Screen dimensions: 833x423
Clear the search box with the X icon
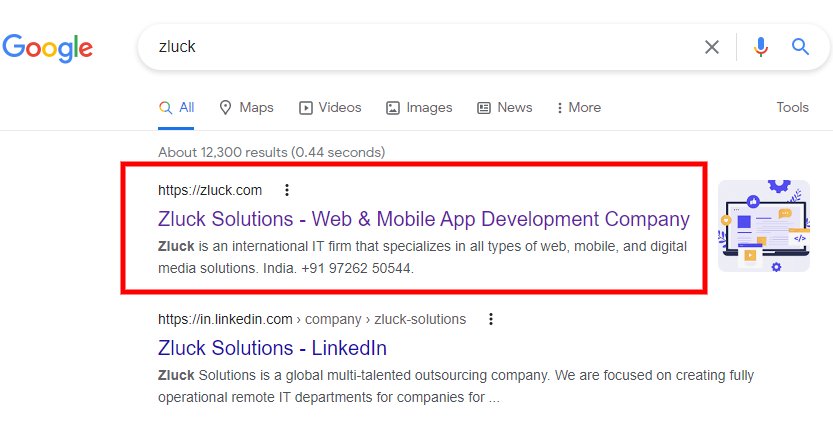tap(711, 47)
